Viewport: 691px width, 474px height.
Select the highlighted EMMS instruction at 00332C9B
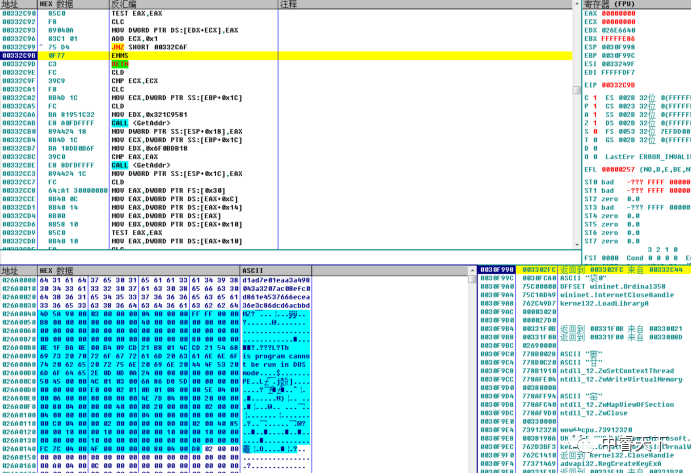(x=286, y=56)
